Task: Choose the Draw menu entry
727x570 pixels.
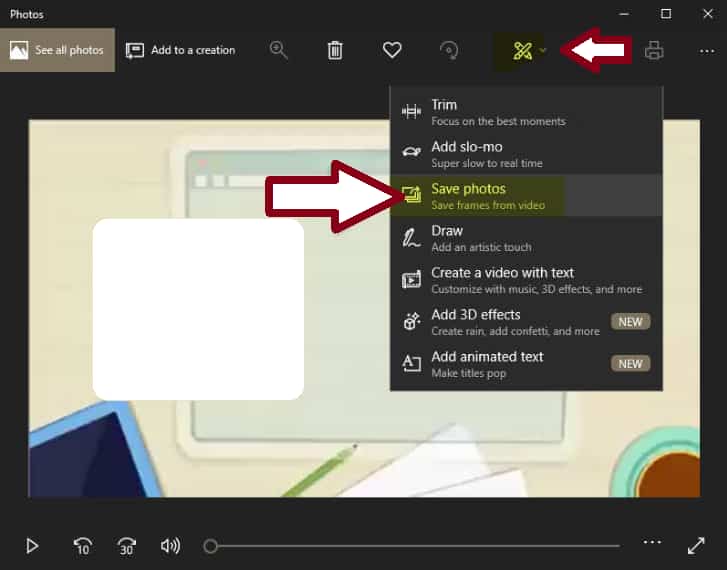Action: pos(526,238)
